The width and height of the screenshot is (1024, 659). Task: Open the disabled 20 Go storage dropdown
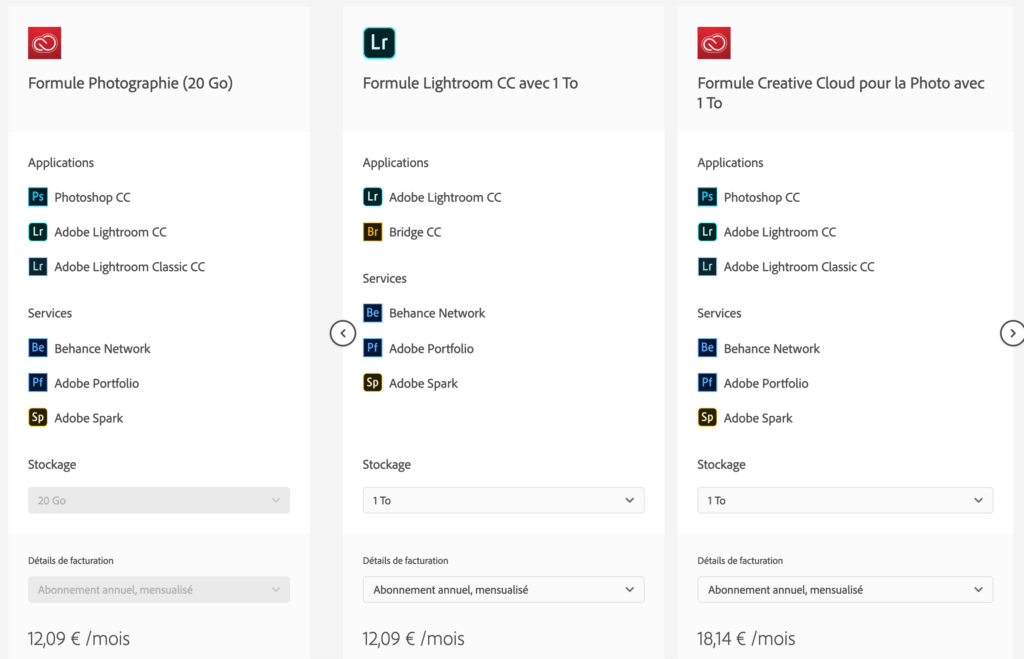[x=159, y=500]
